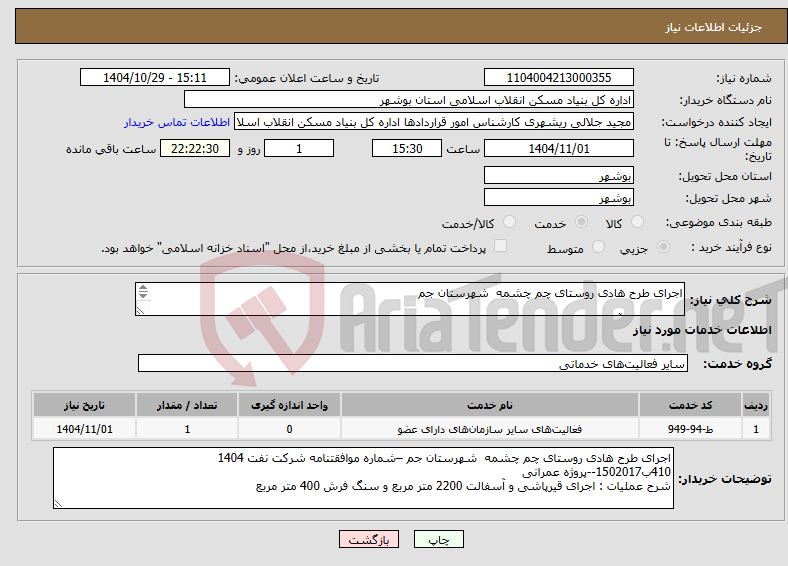Click the تعداد / مقدار column header

tap(187, 405)
